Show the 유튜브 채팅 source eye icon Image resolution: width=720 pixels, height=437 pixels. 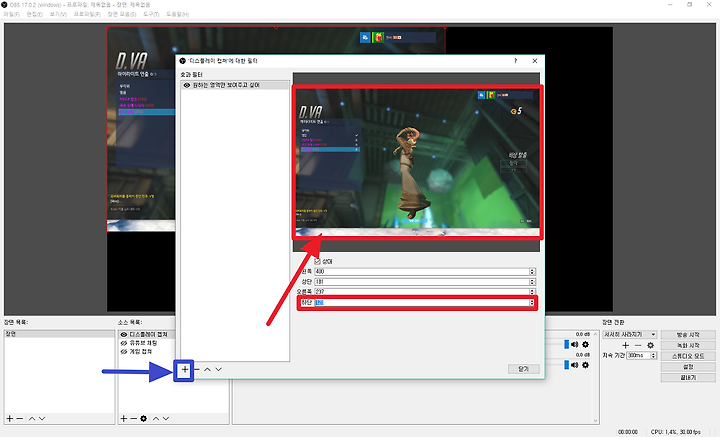point(124,343)
